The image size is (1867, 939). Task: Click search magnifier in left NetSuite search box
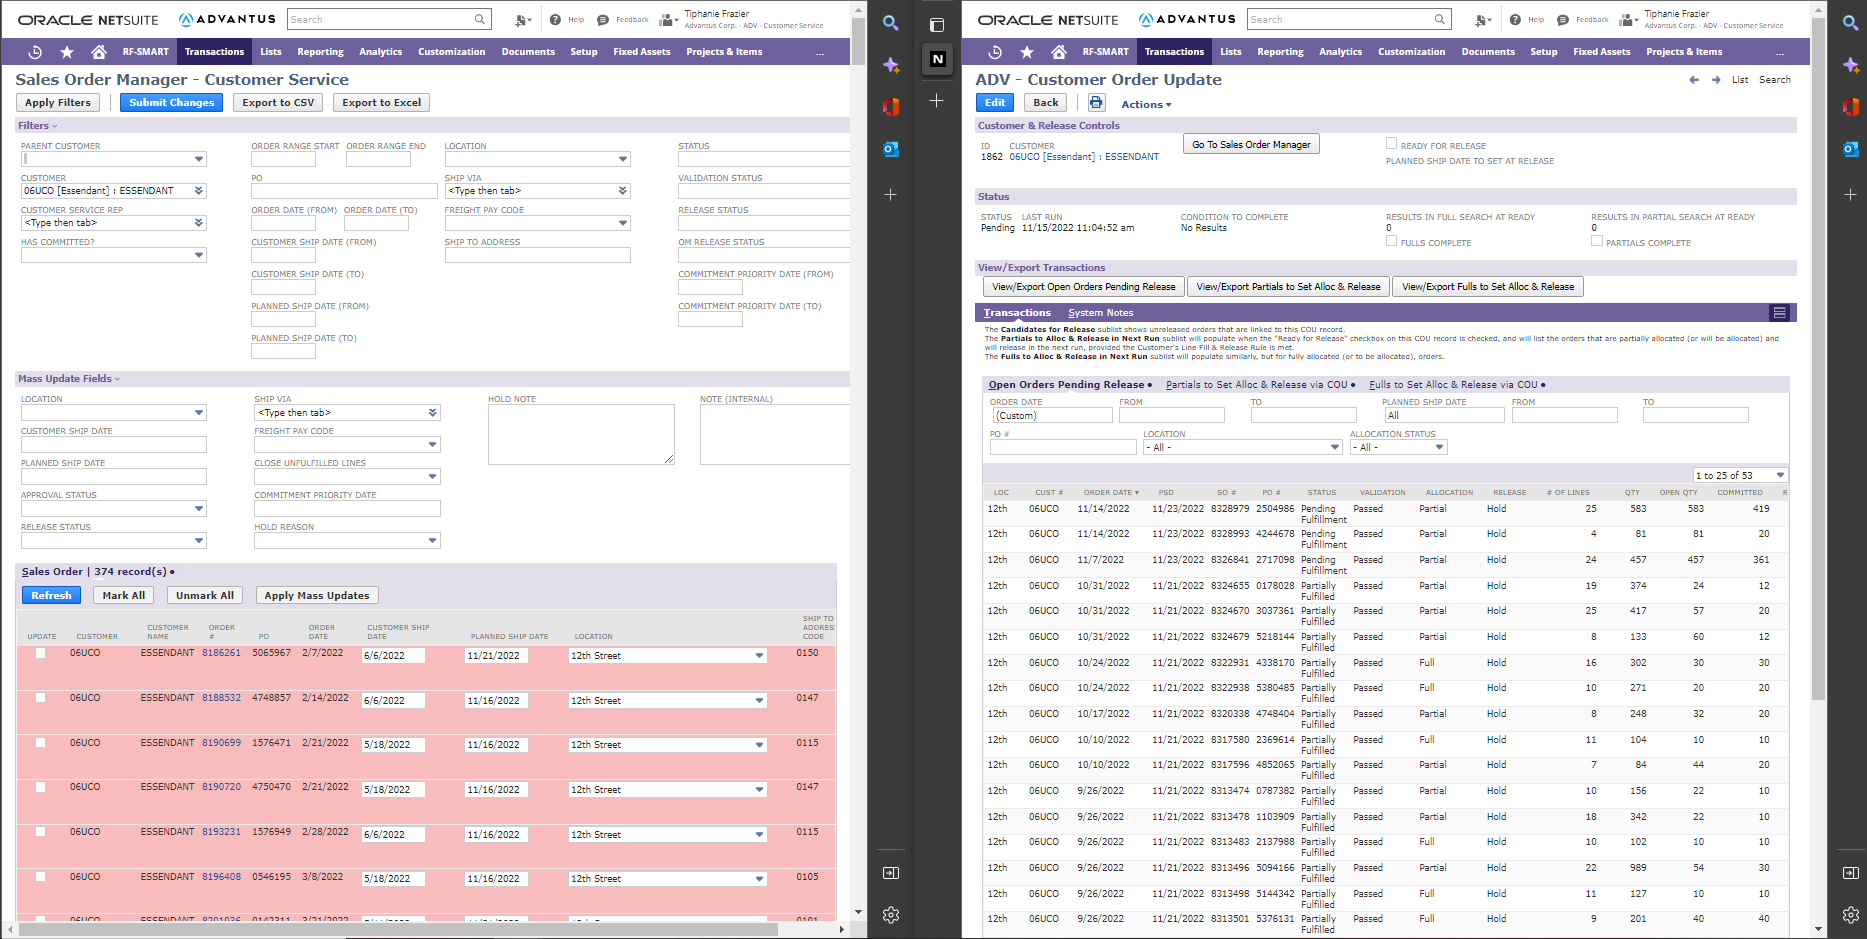coord(480,19)
